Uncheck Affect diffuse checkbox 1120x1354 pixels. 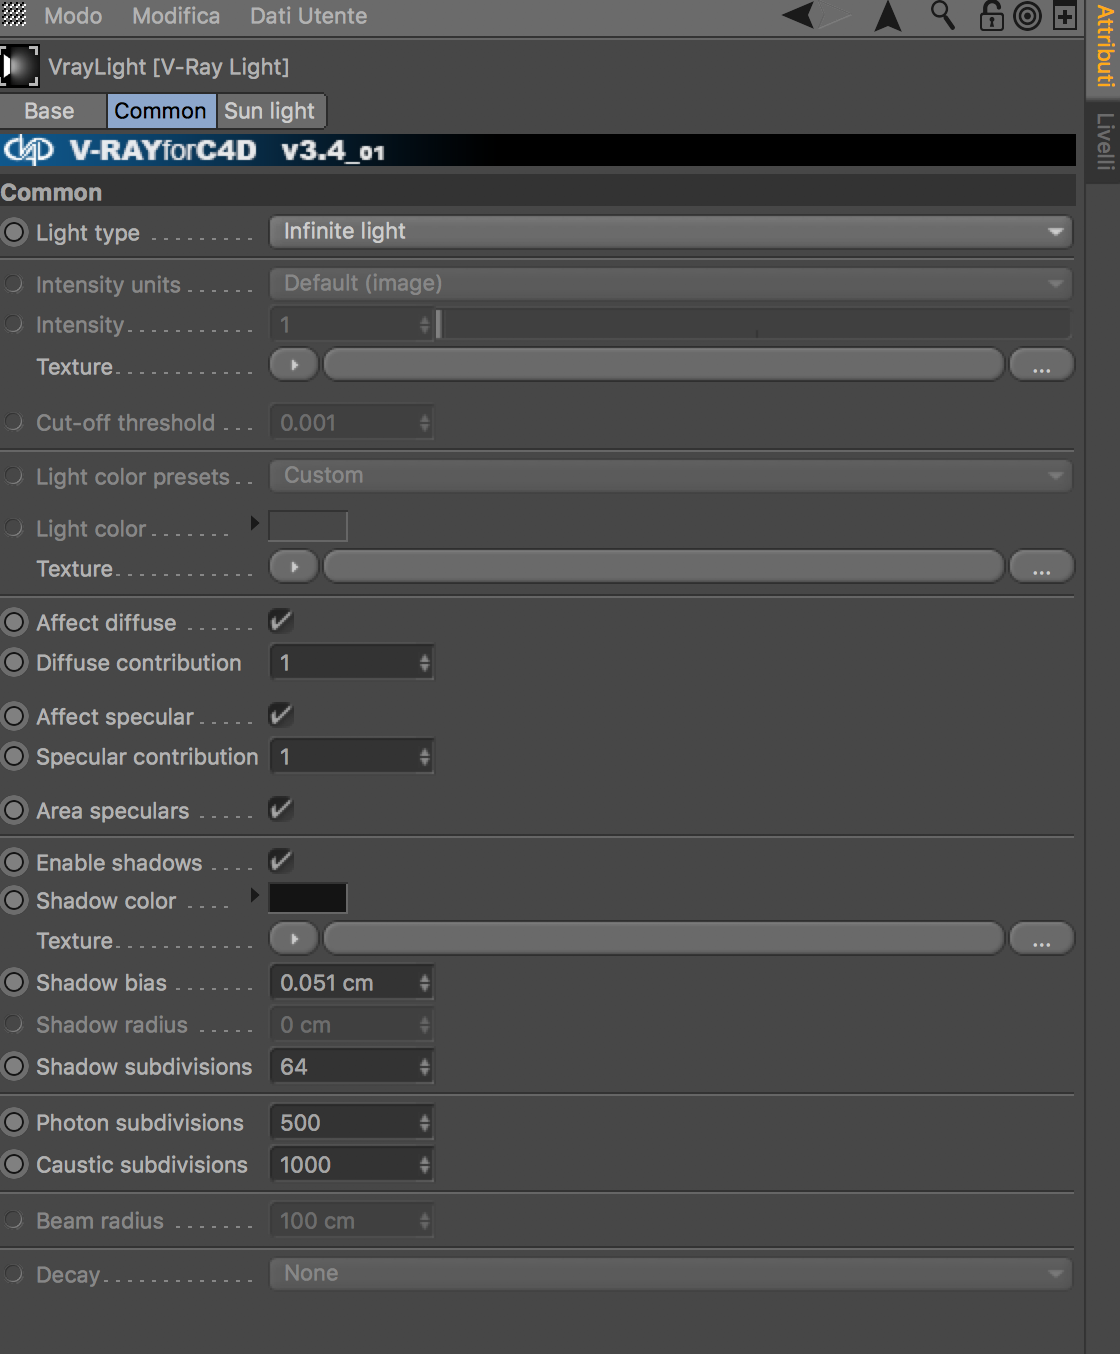[281, 621]
